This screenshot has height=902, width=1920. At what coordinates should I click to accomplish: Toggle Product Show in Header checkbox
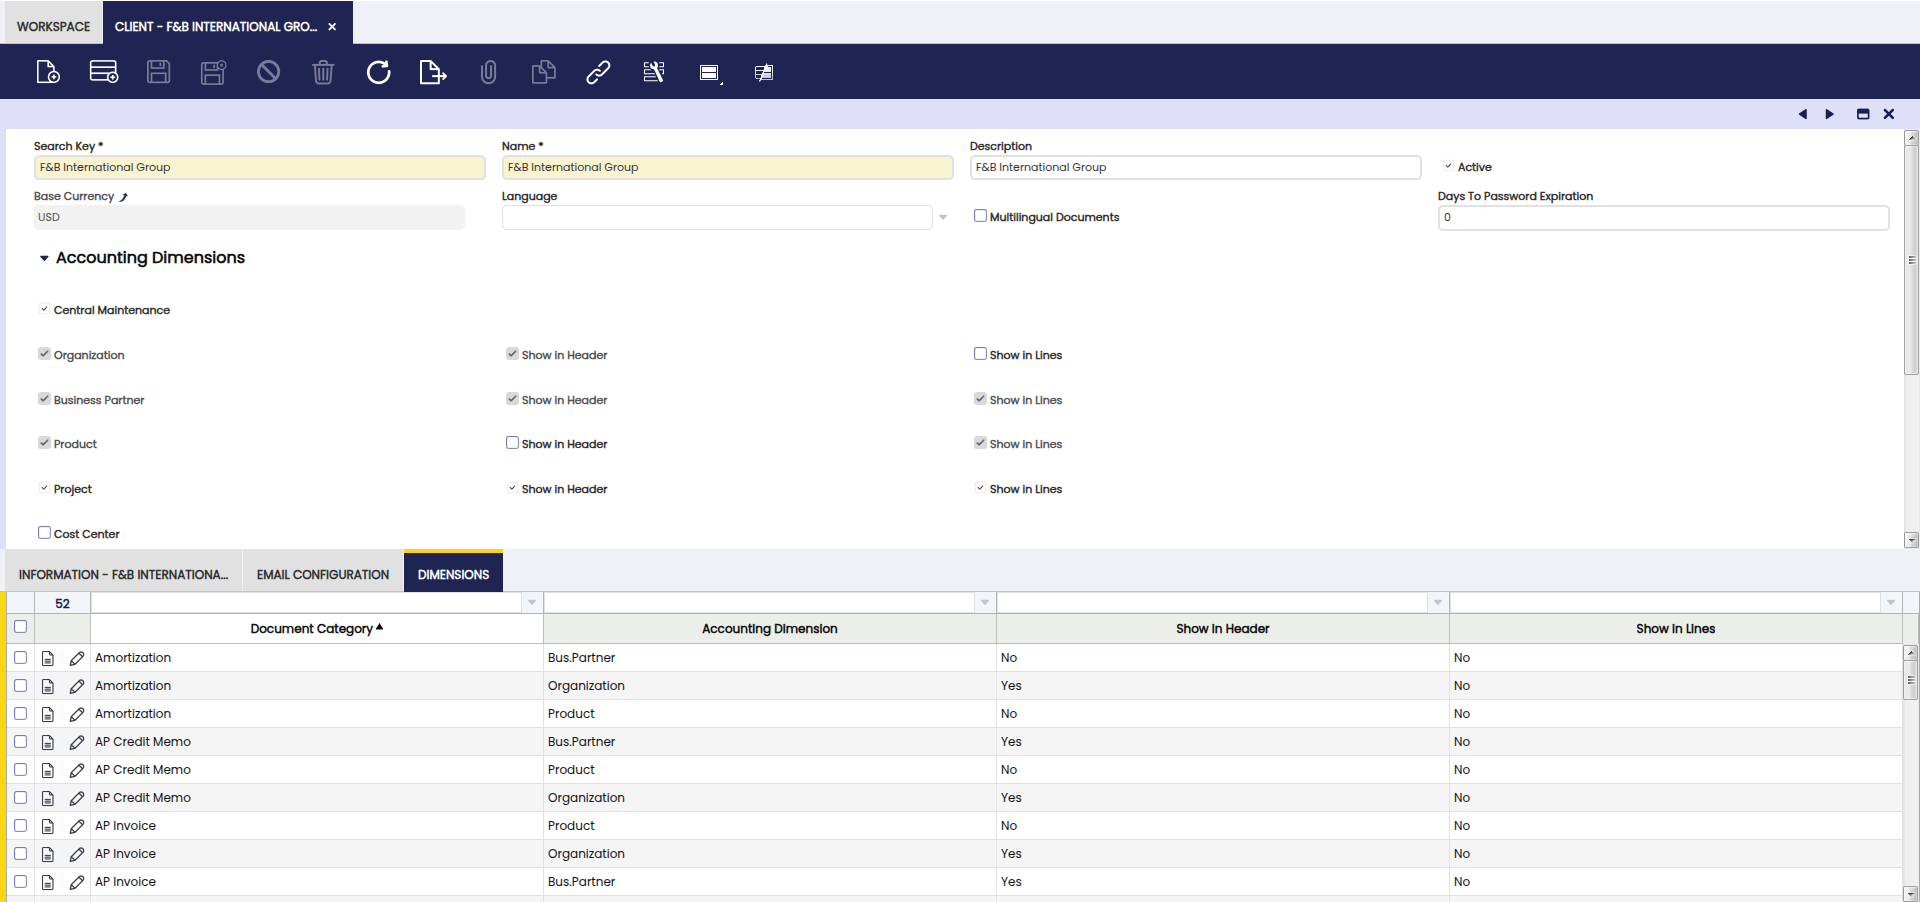pyautogui.click(x=512, y=443)
